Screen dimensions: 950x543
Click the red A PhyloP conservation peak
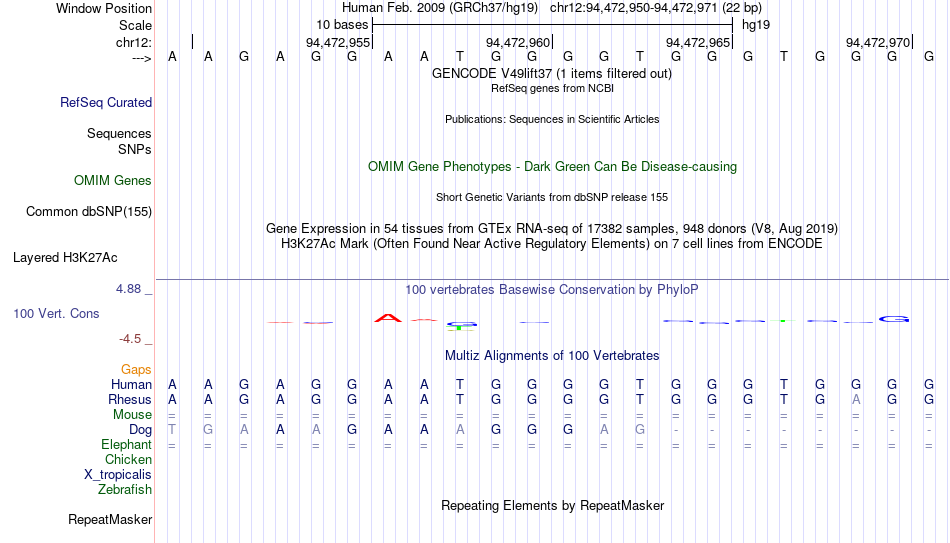(388, 318)
